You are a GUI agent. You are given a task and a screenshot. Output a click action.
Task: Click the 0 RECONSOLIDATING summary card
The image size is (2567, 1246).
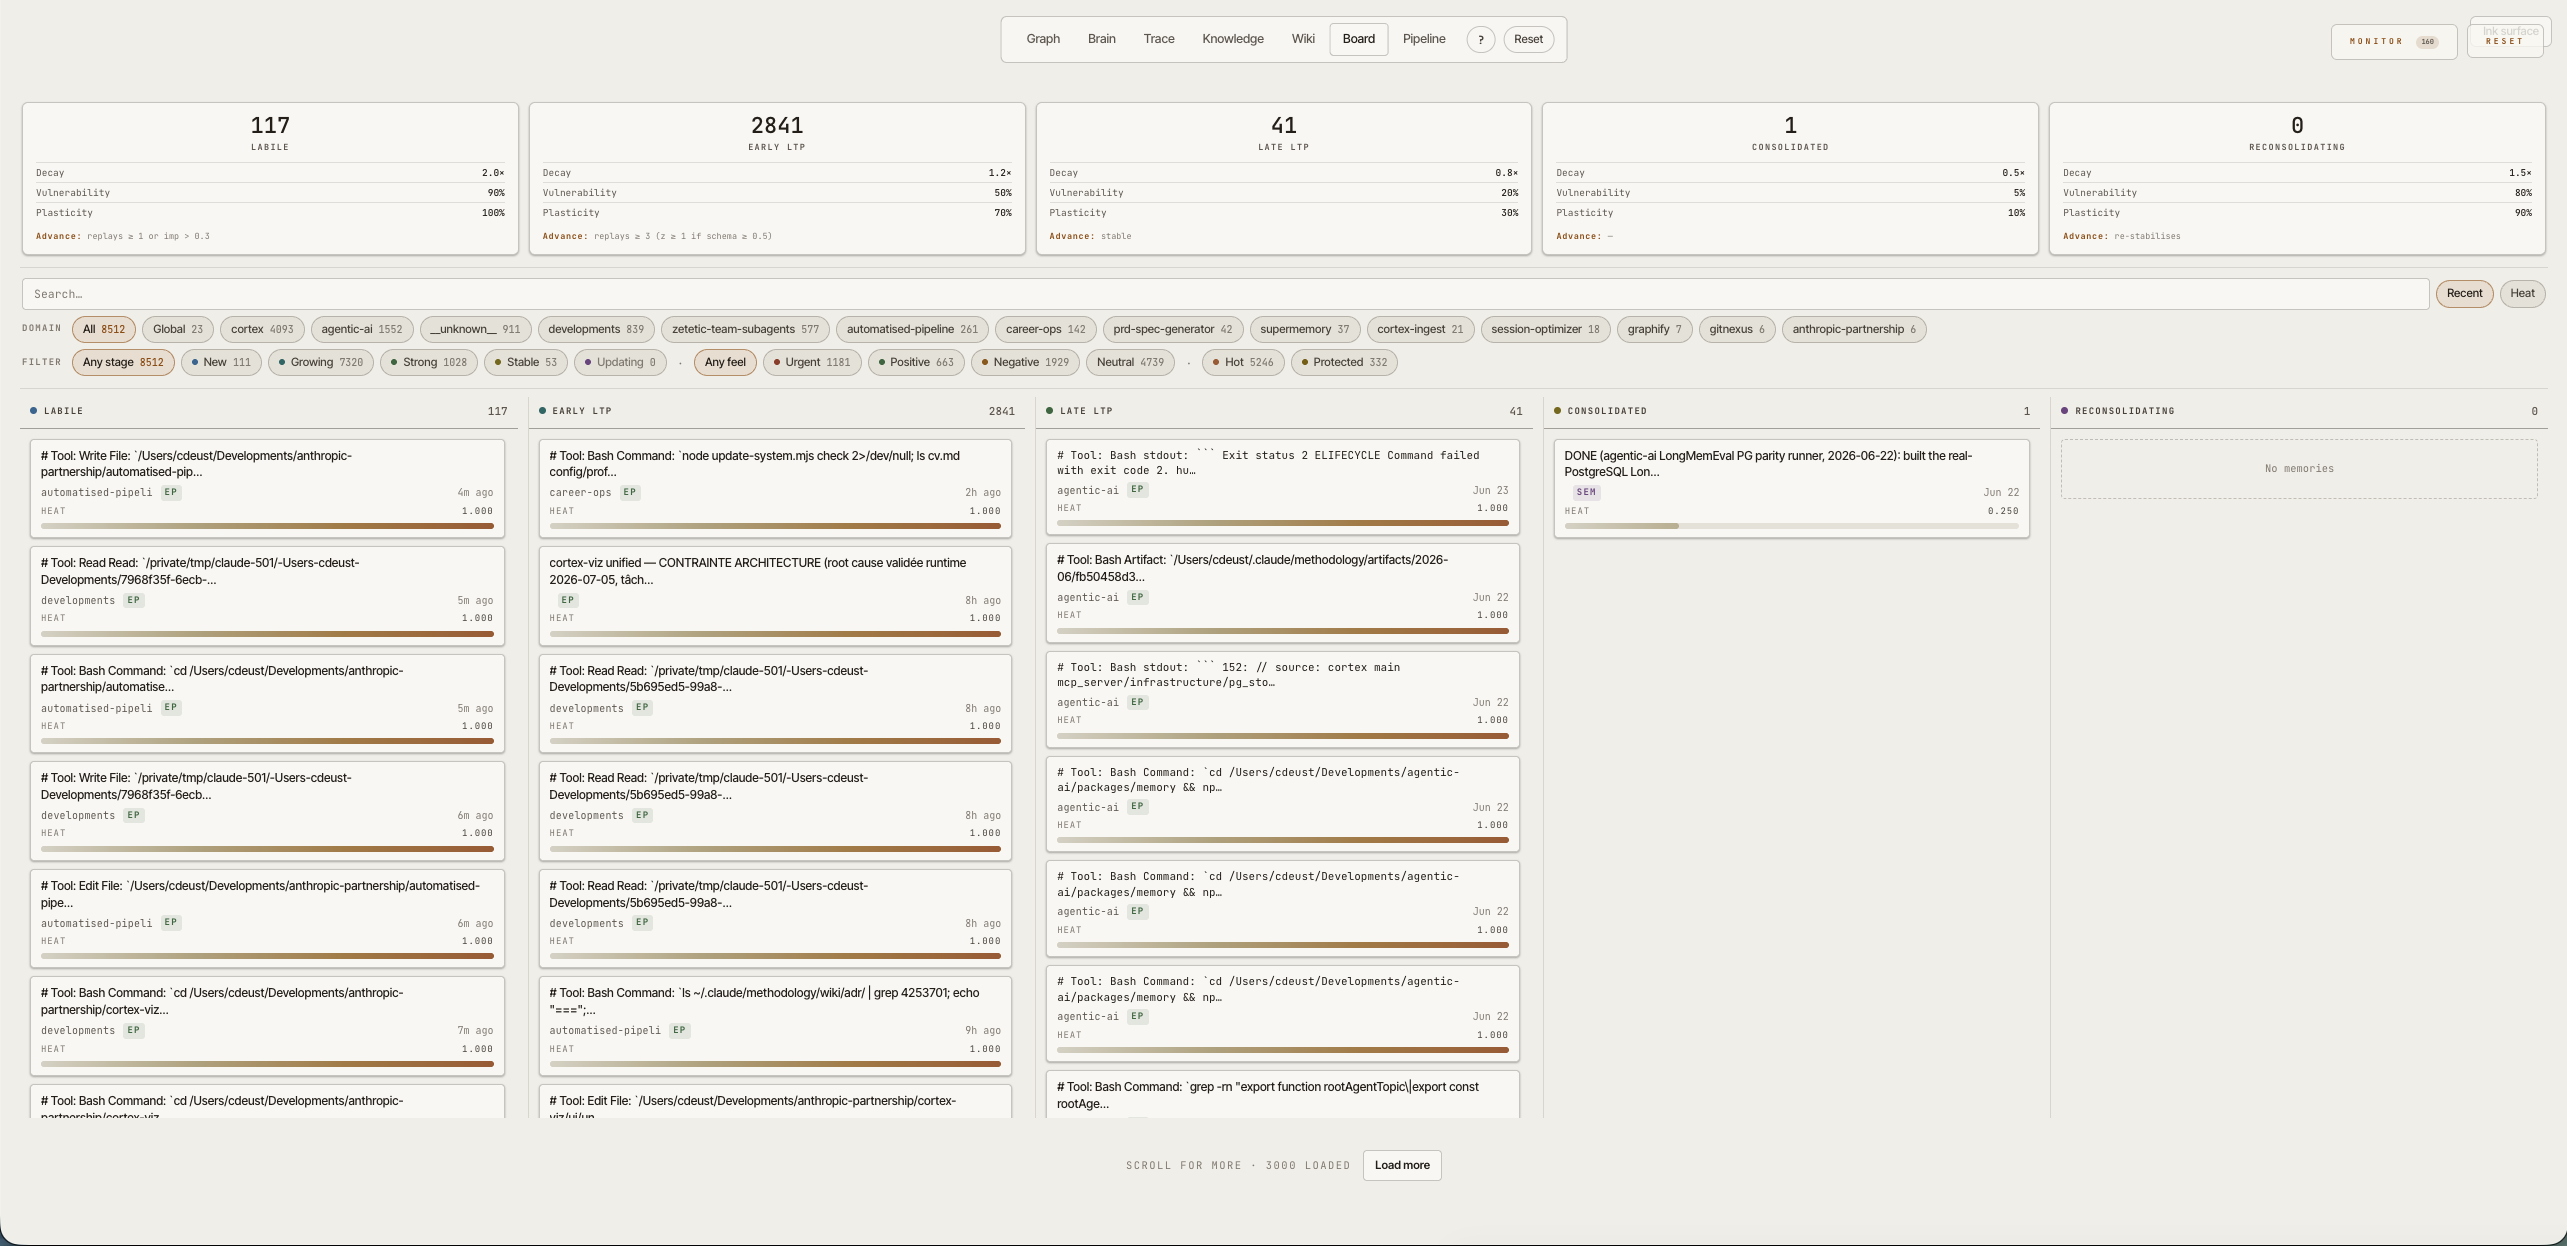tap(2297, 178)
